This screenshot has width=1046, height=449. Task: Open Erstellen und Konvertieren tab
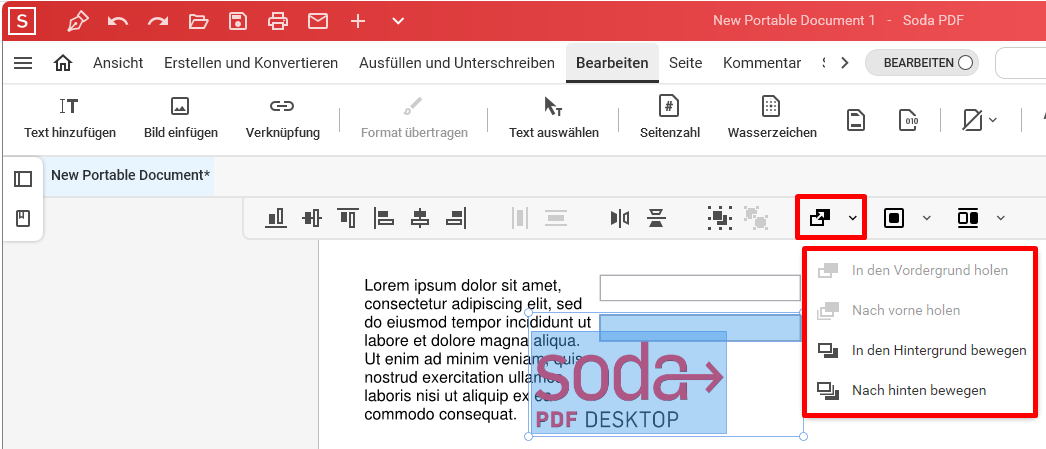(x=251, y=63)
